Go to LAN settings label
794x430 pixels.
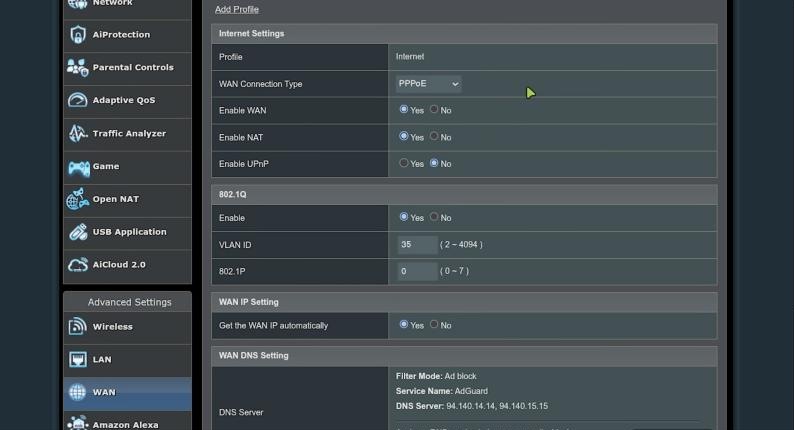(x=102, y=360)
